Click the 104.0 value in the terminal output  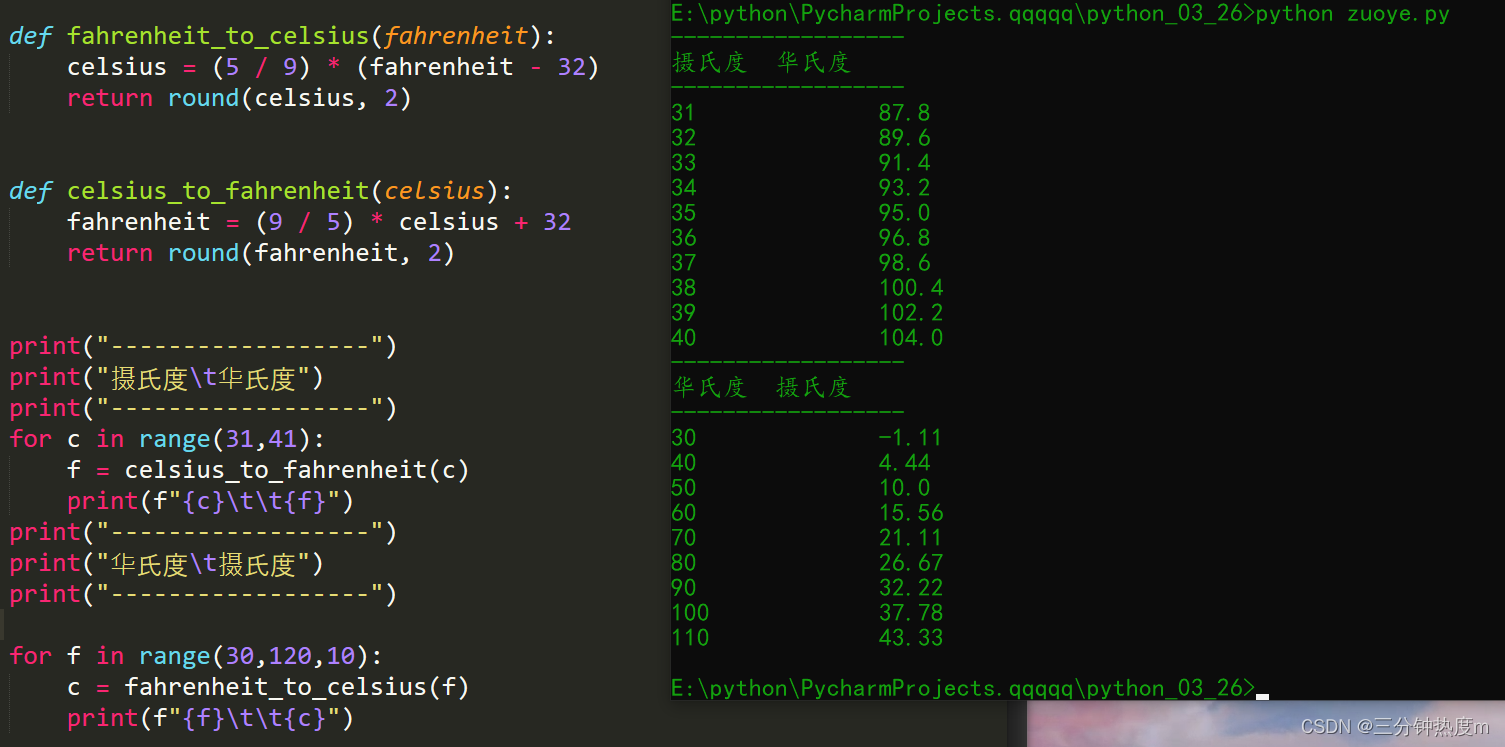(x=911, y=338)
